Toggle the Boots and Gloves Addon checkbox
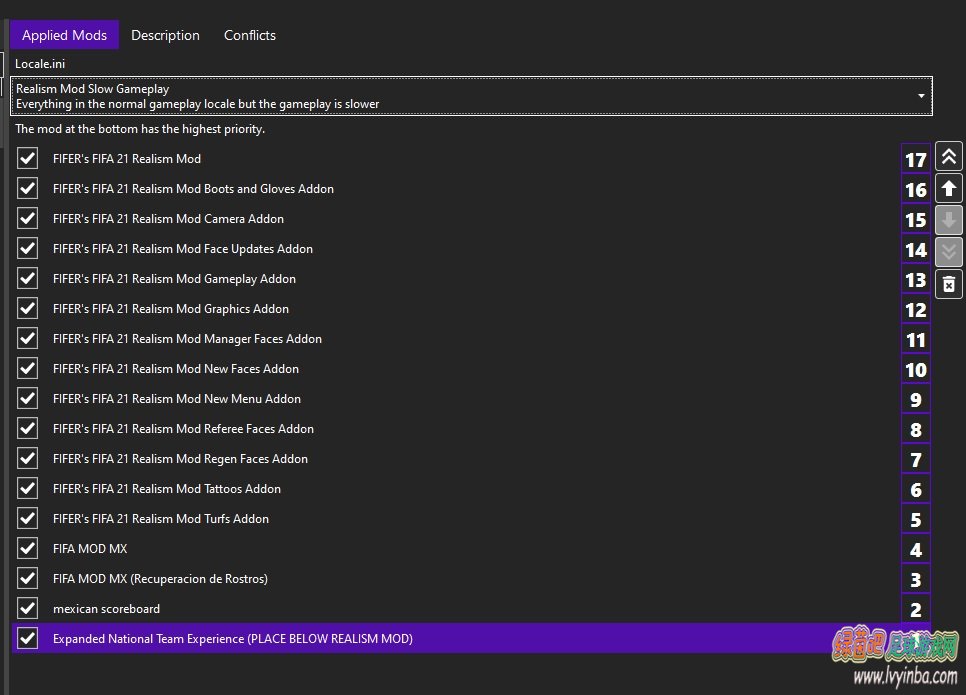 28,189
